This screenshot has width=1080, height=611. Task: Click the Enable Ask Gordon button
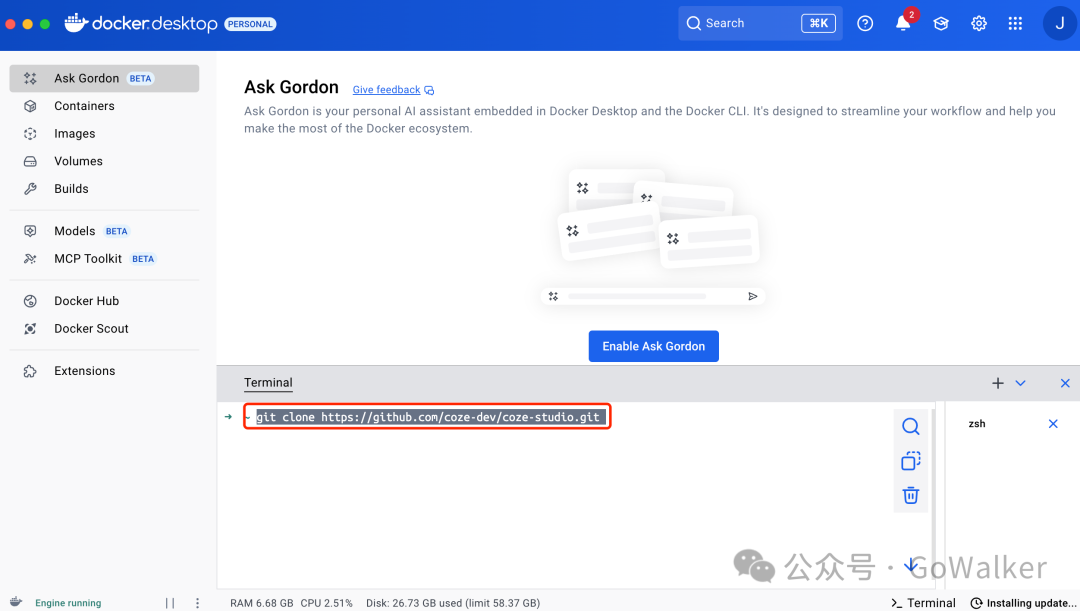click(654, 346)
